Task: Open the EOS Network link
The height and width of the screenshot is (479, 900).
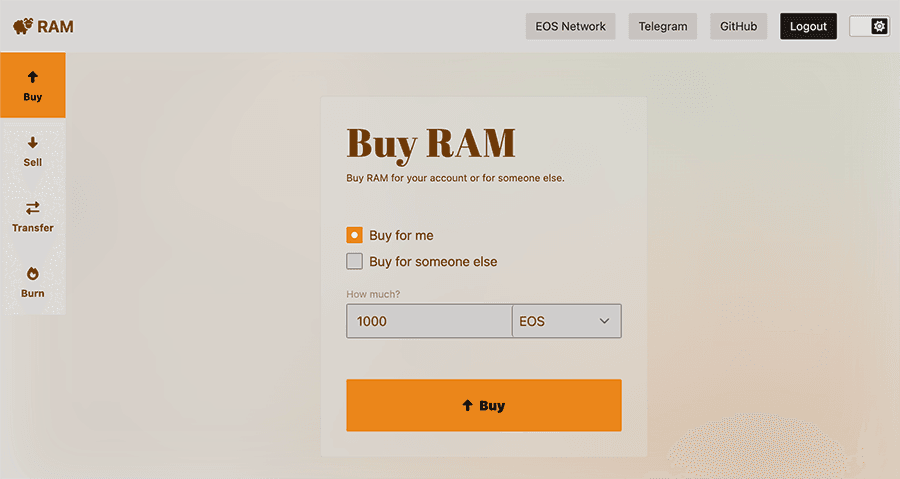Action: (x=571, y=26)
